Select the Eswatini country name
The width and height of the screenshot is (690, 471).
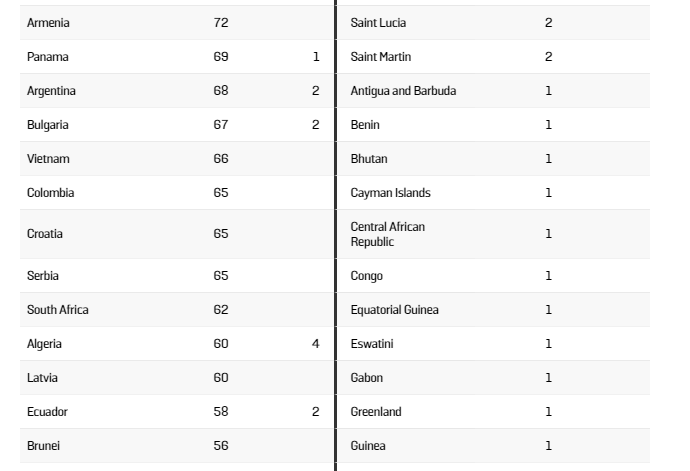[x=372, y=344]
